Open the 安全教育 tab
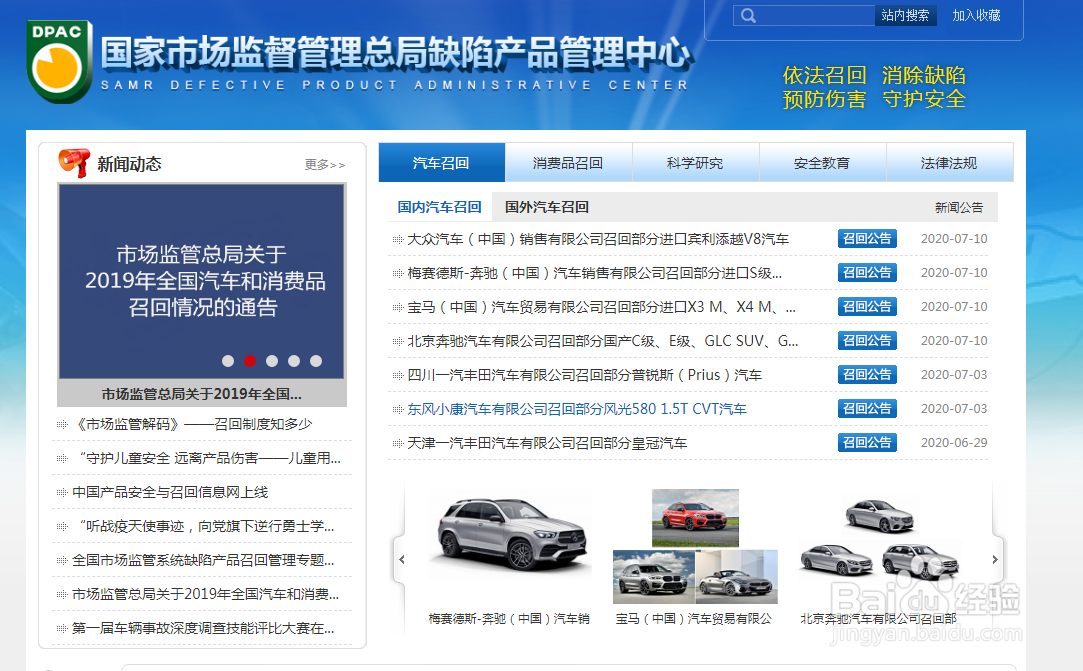Image resolution: width=1083 pixels, height=671 pixels. click(x=822, y=162)
